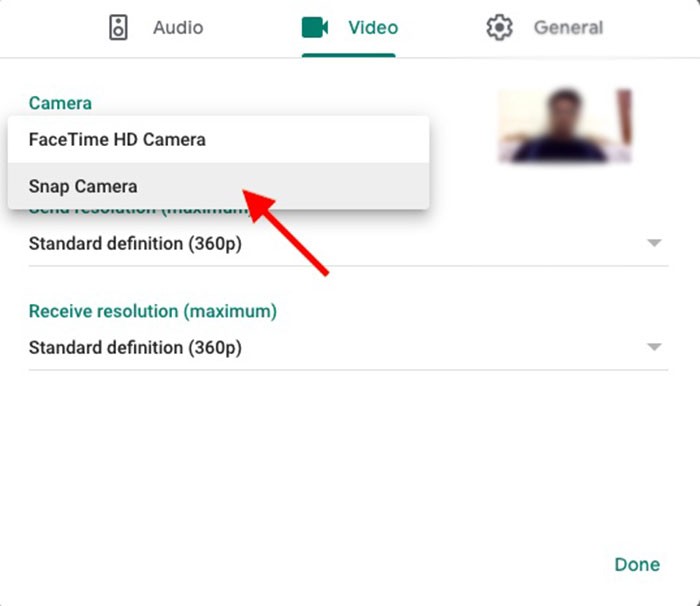Click the gear icon for General

(498, 28)
